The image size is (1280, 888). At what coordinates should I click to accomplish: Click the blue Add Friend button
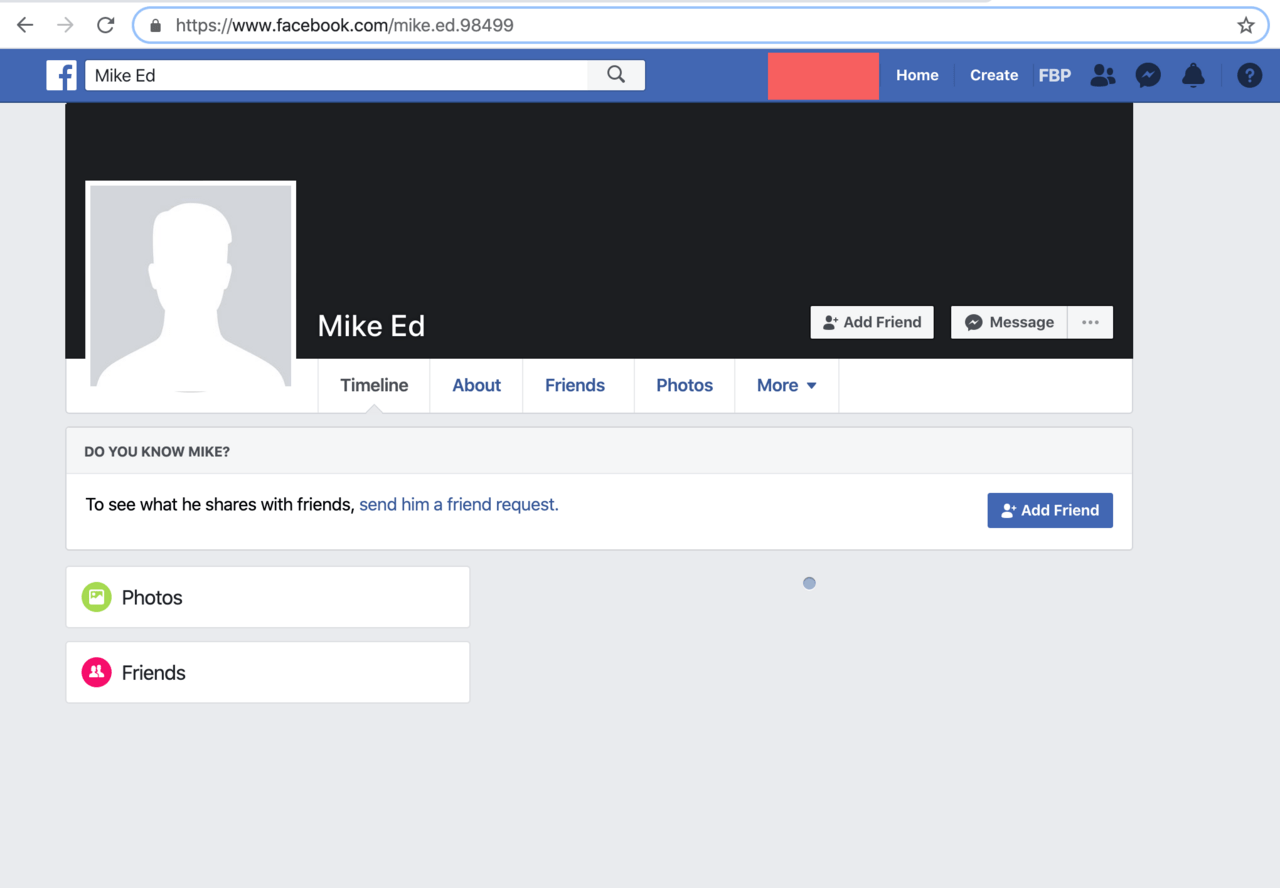click(1050, 510)
